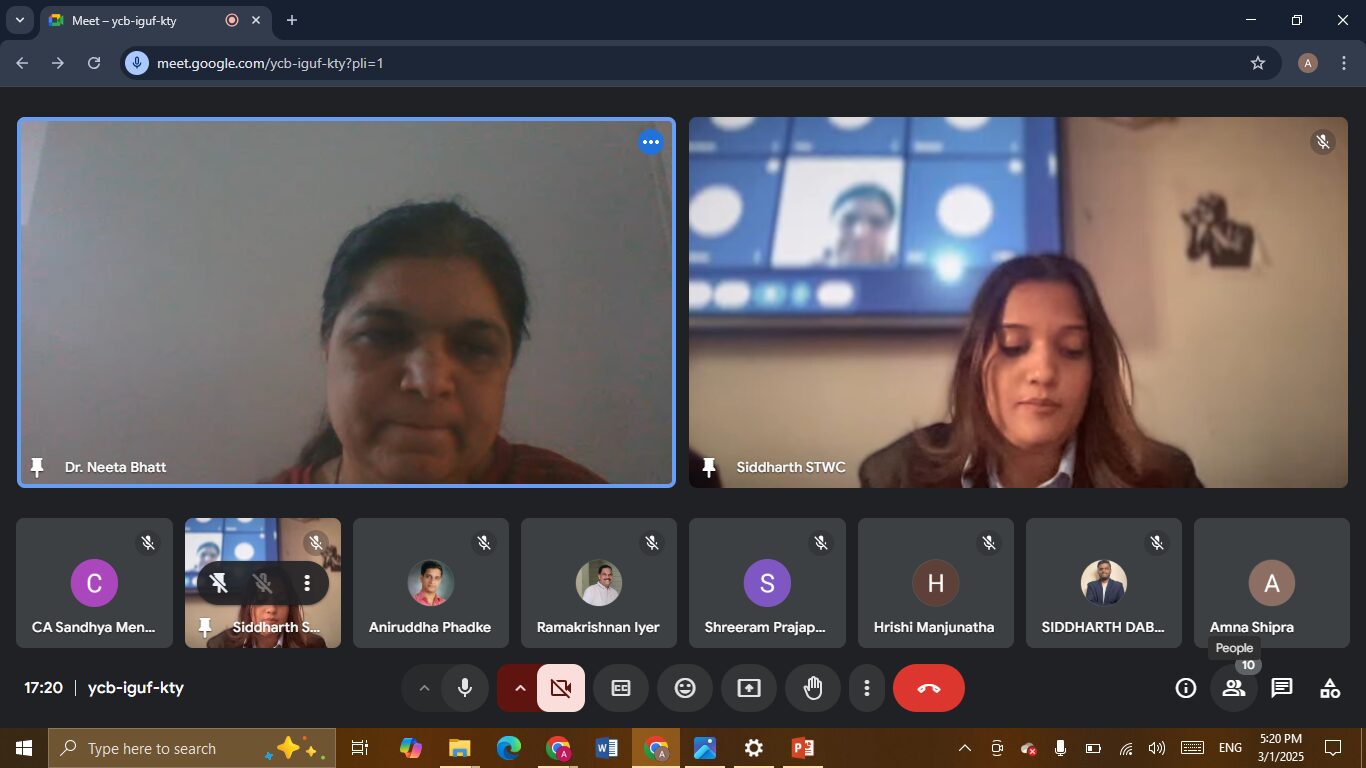Reload the Meet page
Image resolution: width=1366 pixels, height=768 pixels.
(x=94, y=63)
